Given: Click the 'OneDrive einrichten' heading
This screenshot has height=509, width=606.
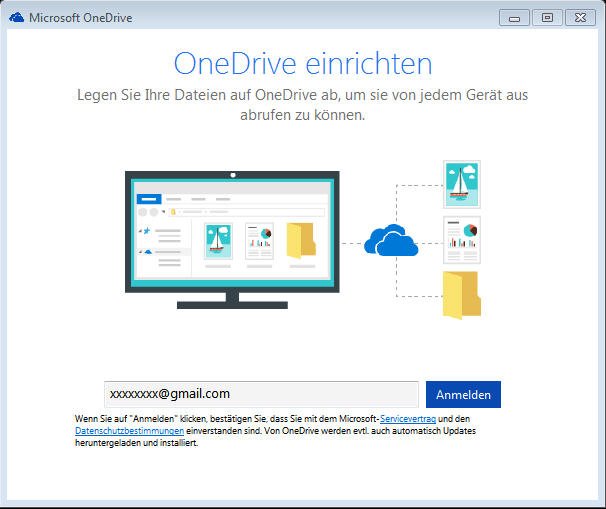Looking at the screenshot, I should pyautogui.click(x=303, y=63).
